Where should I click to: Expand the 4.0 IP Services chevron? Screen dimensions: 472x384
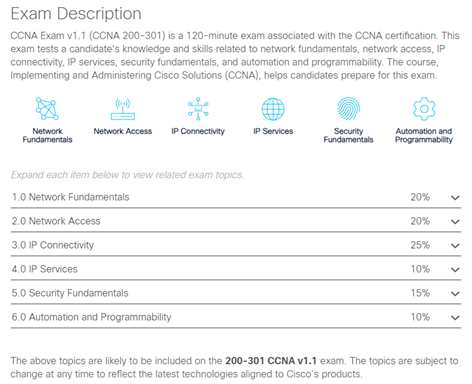(455, 270)
